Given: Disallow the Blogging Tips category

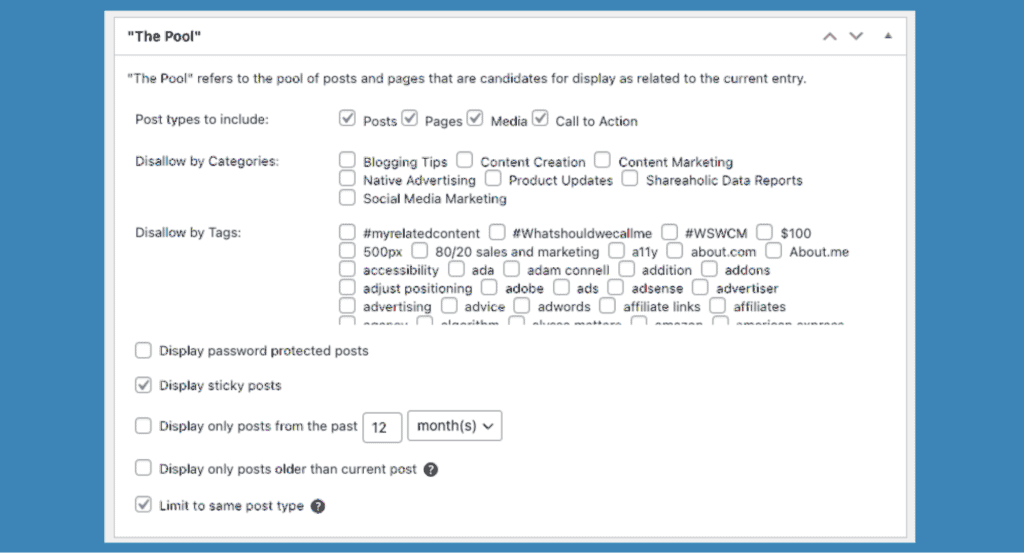Looking at the screenshot, I should [347, 160].
